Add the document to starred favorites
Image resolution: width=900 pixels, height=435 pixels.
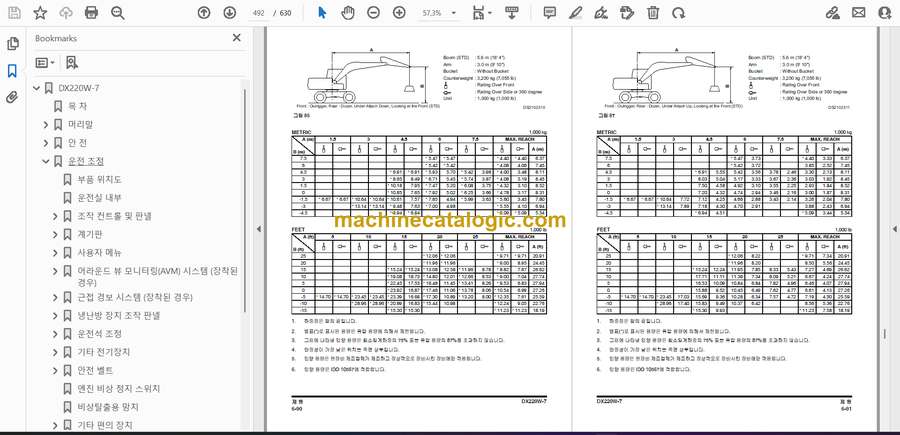[x=40, y=13]
